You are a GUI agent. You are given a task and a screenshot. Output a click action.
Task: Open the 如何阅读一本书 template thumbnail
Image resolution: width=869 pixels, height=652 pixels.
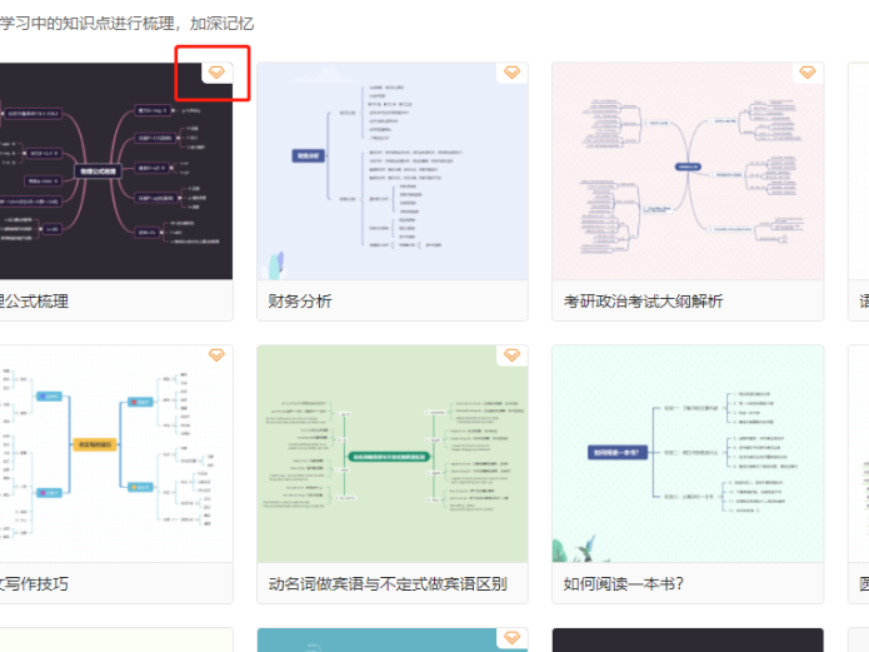(688, 454)
